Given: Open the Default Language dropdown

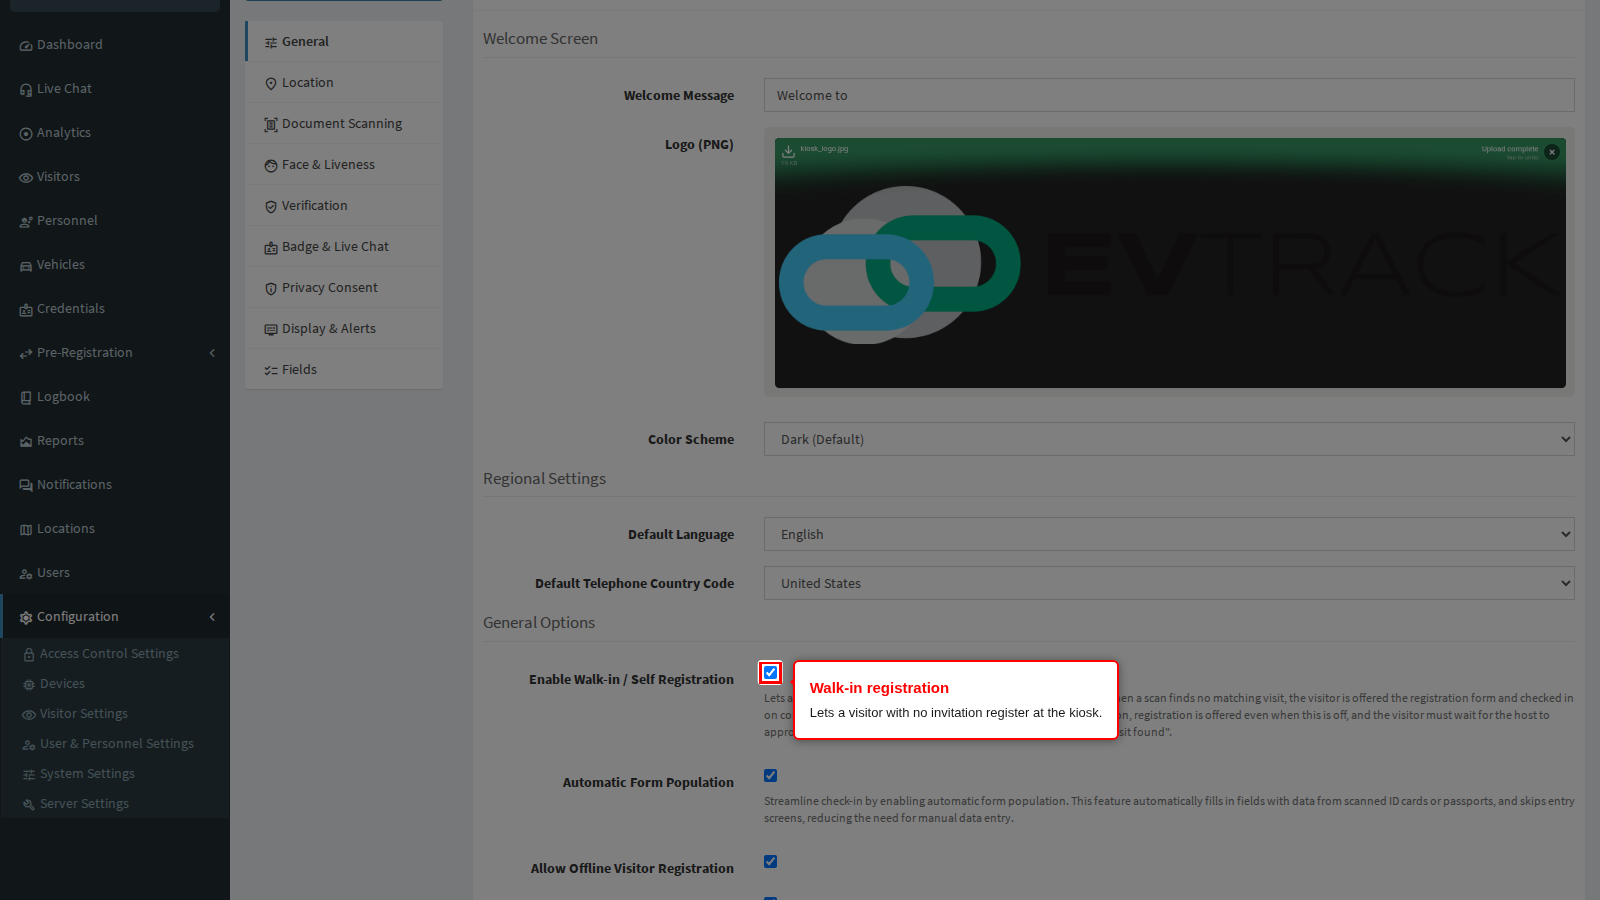Looking at the screenshot, I should tap(1169, 534).
